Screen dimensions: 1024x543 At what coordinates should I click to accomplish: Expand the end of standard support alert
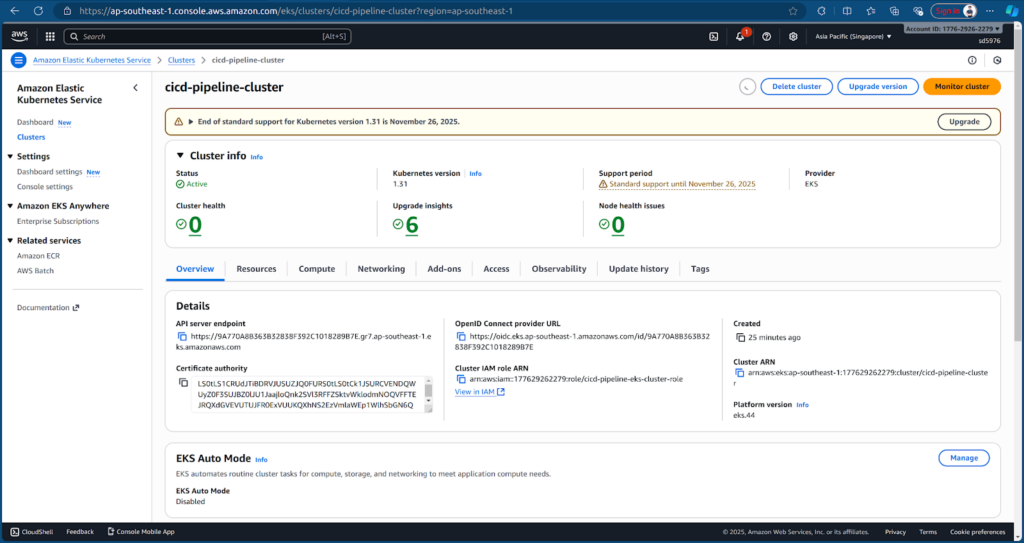coord(191,122)
